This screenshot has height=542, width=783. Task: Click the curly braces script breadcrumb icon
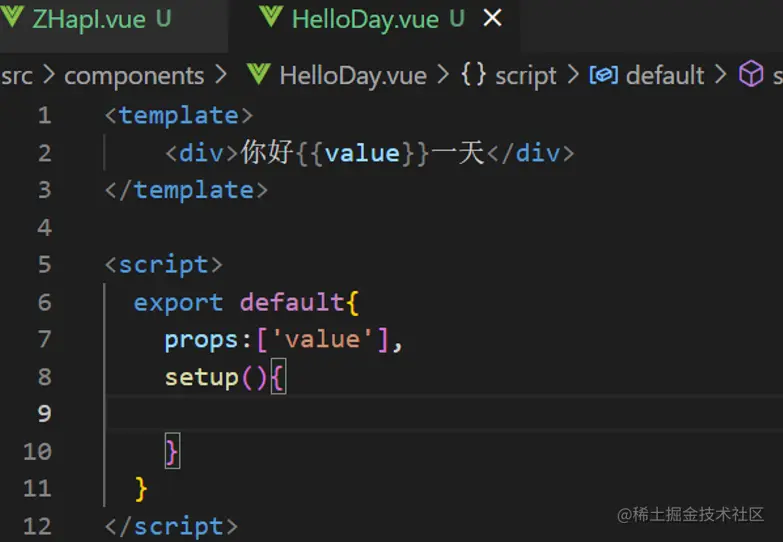pyautogui.click(x=473, y=75)
